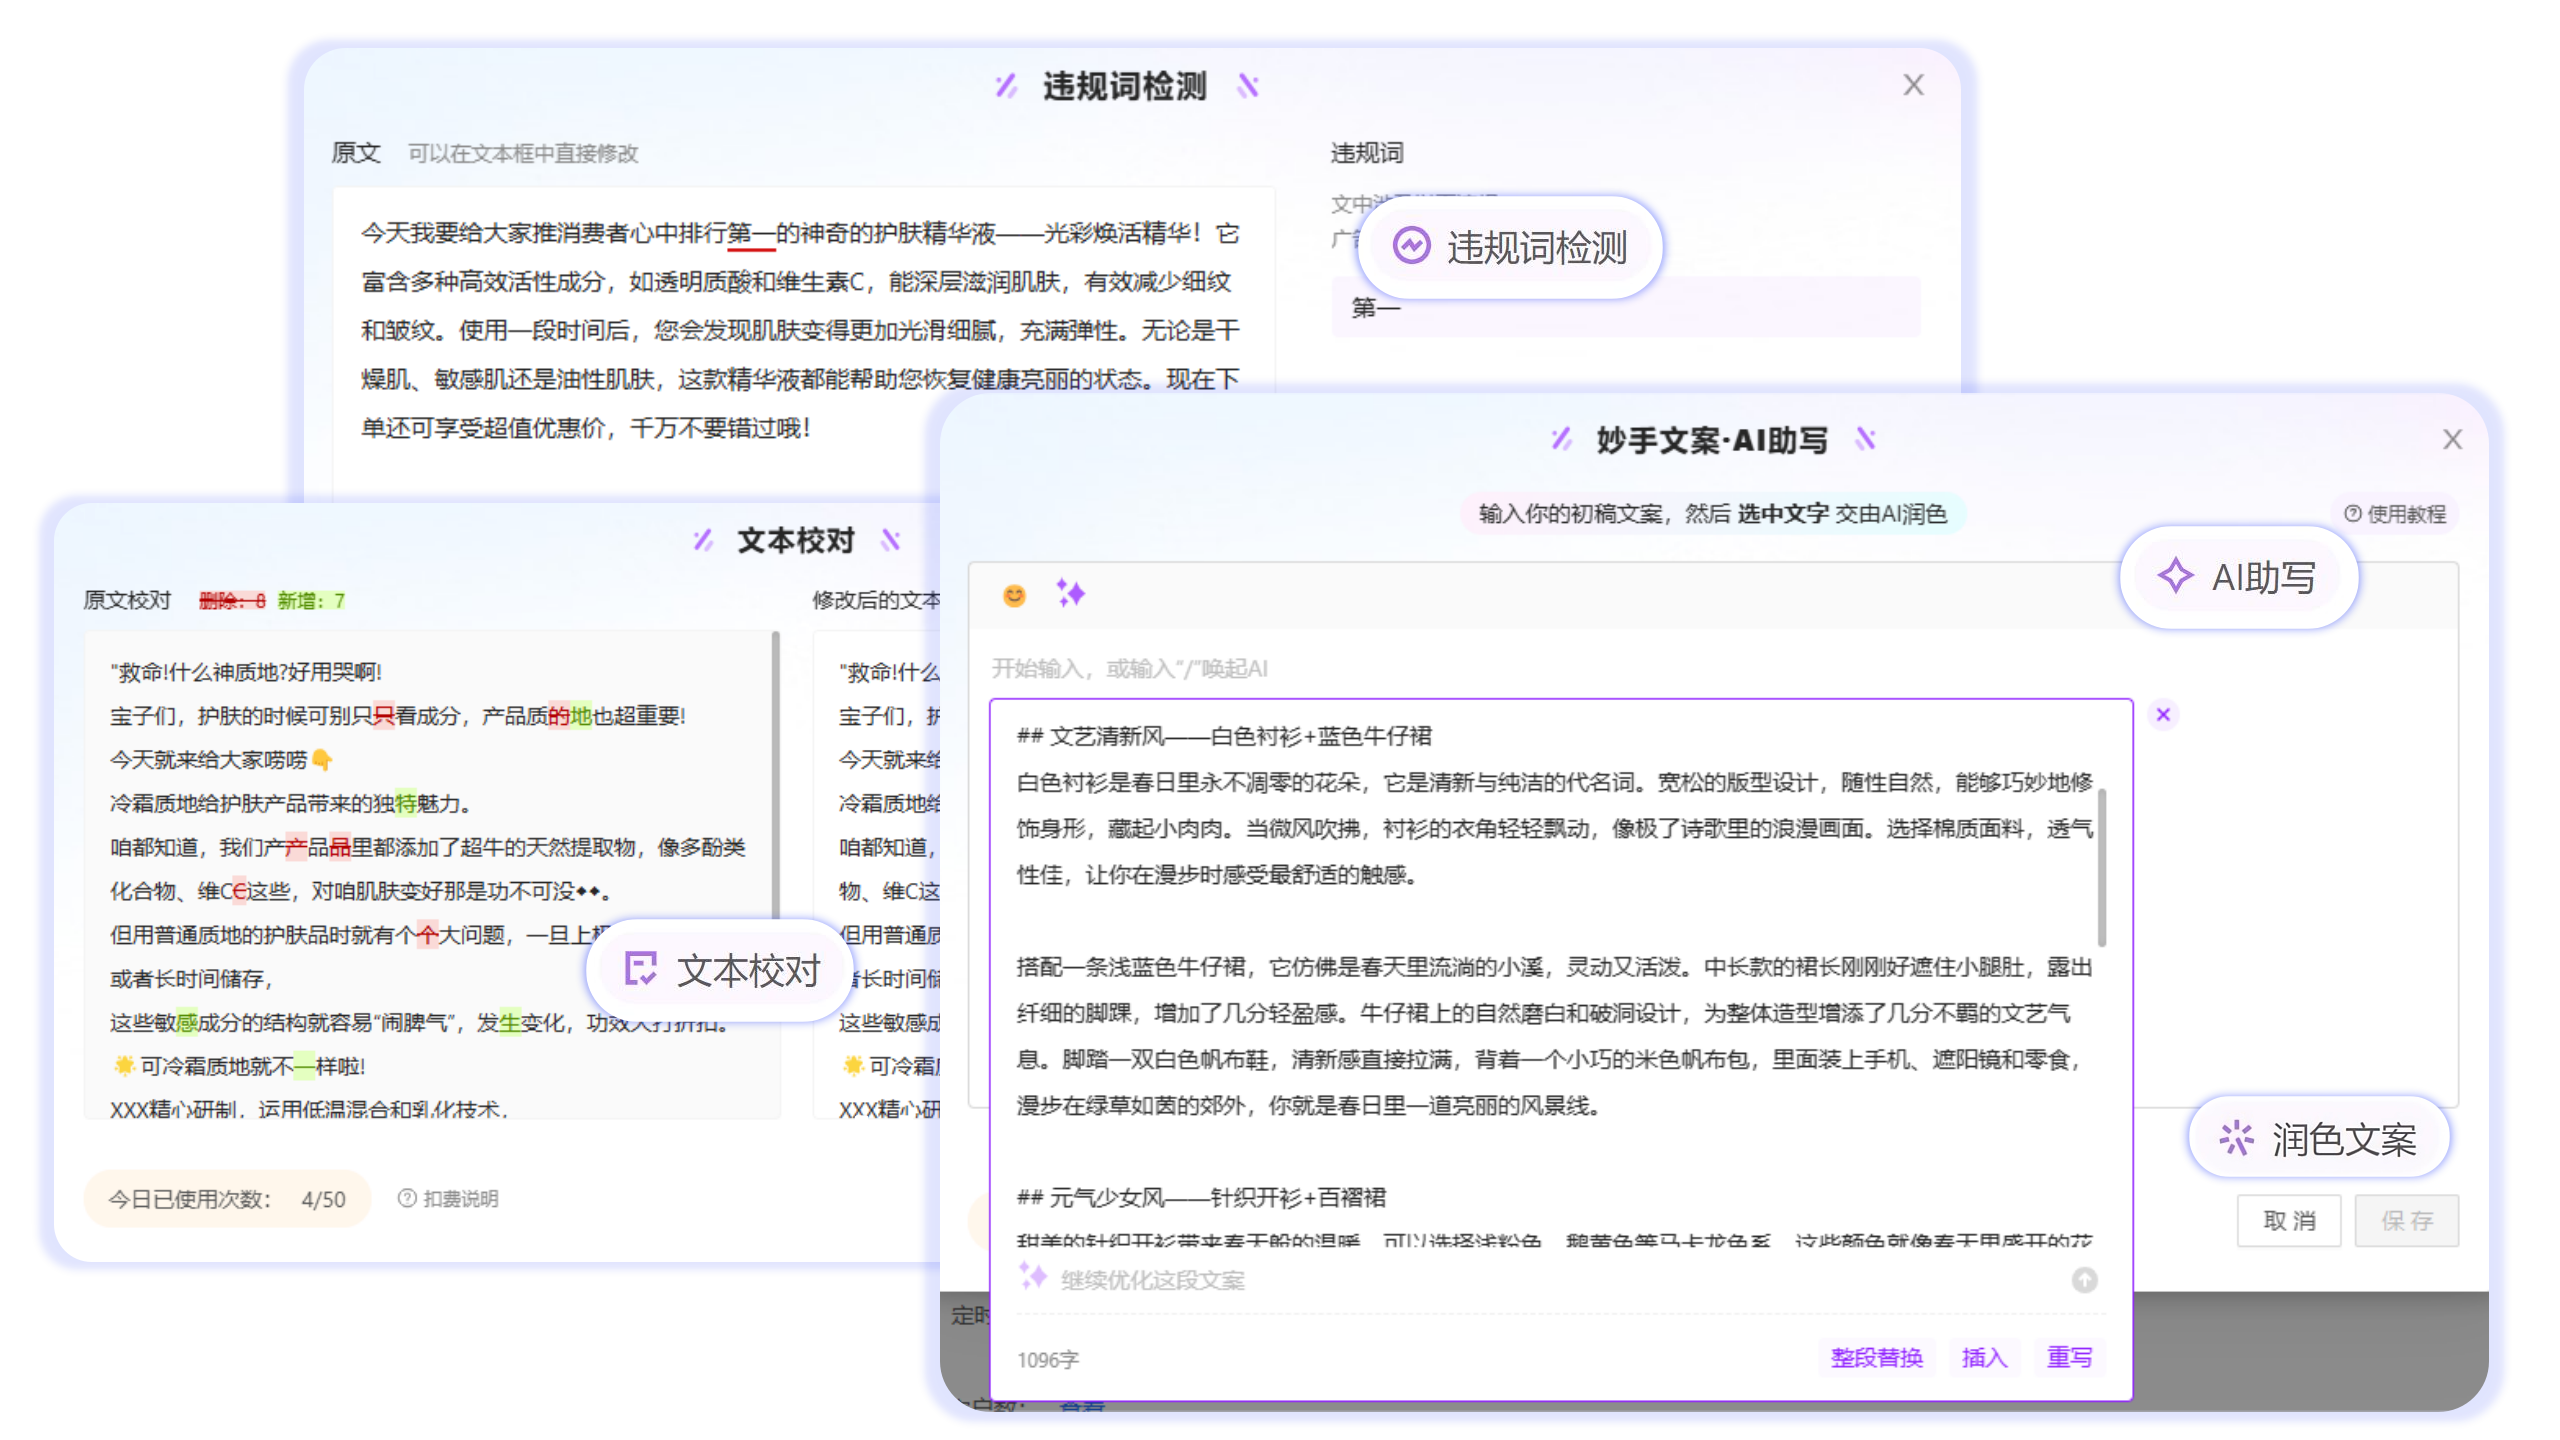Click the heading ## 元气少女风 in generated text
The height and width of the screenshot is (1440, 2560).
[1201, 1197]
